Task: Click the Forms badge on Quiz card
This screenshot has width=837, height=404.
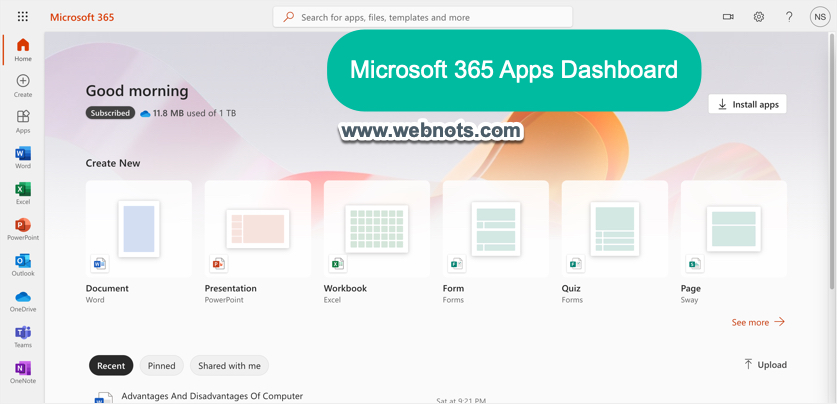Action: tap(575, 263)
